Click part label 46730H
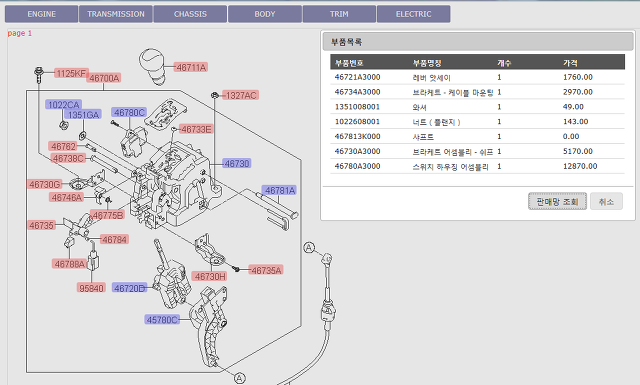 pos(210,276)
